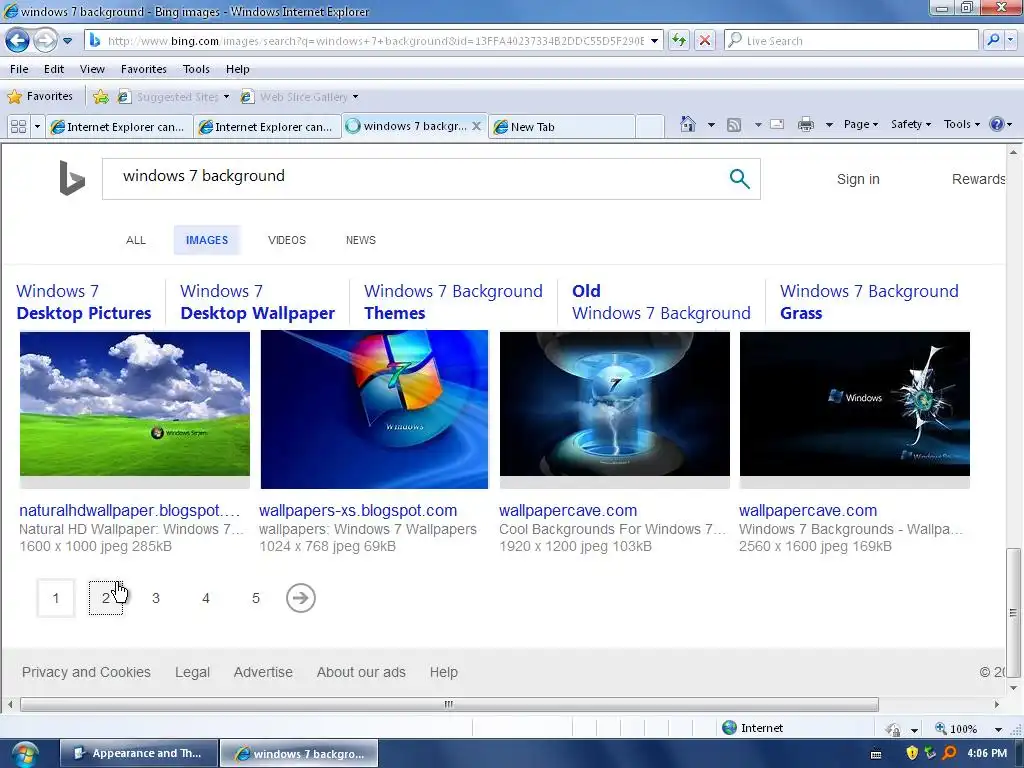Screen dimensions: 1024x768
Task: Click the horizontal scrollbar thumb
Action: 449,705
